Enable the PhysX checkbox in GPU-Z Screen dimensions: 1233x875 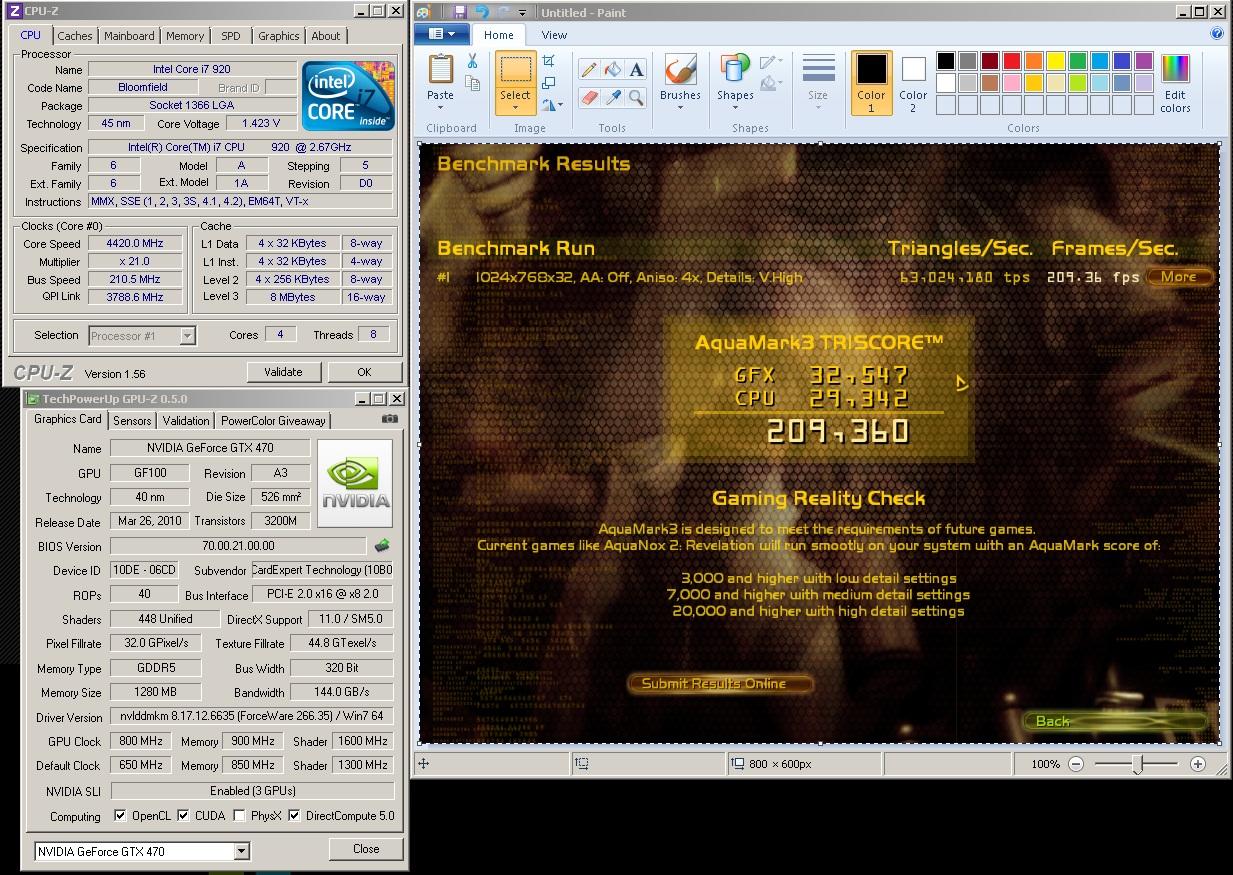point(239,816)
